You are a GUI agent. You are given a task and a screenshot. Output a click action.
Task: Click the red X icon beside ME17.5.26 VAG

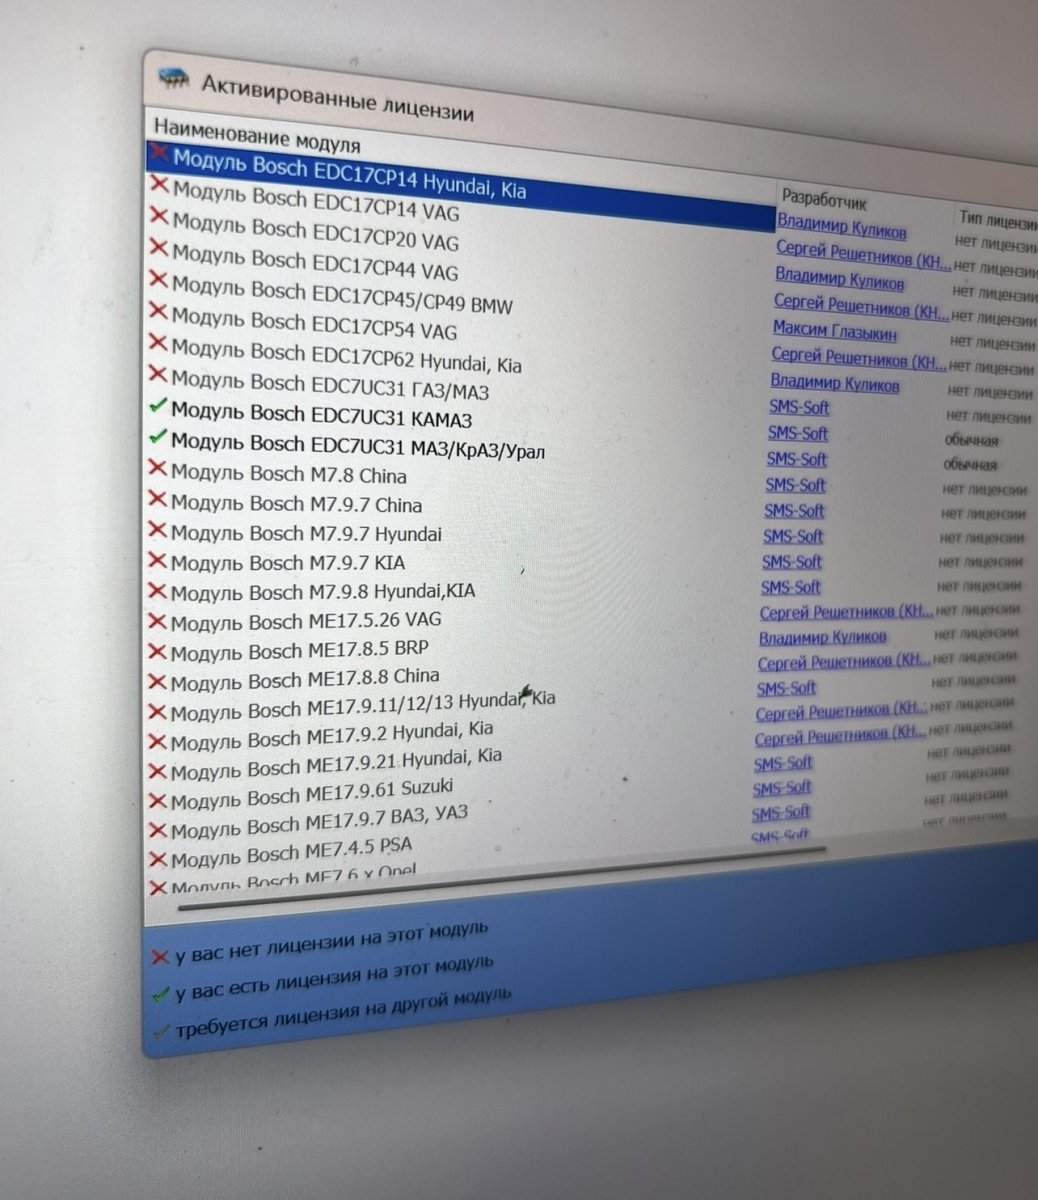tap(157, 621)
